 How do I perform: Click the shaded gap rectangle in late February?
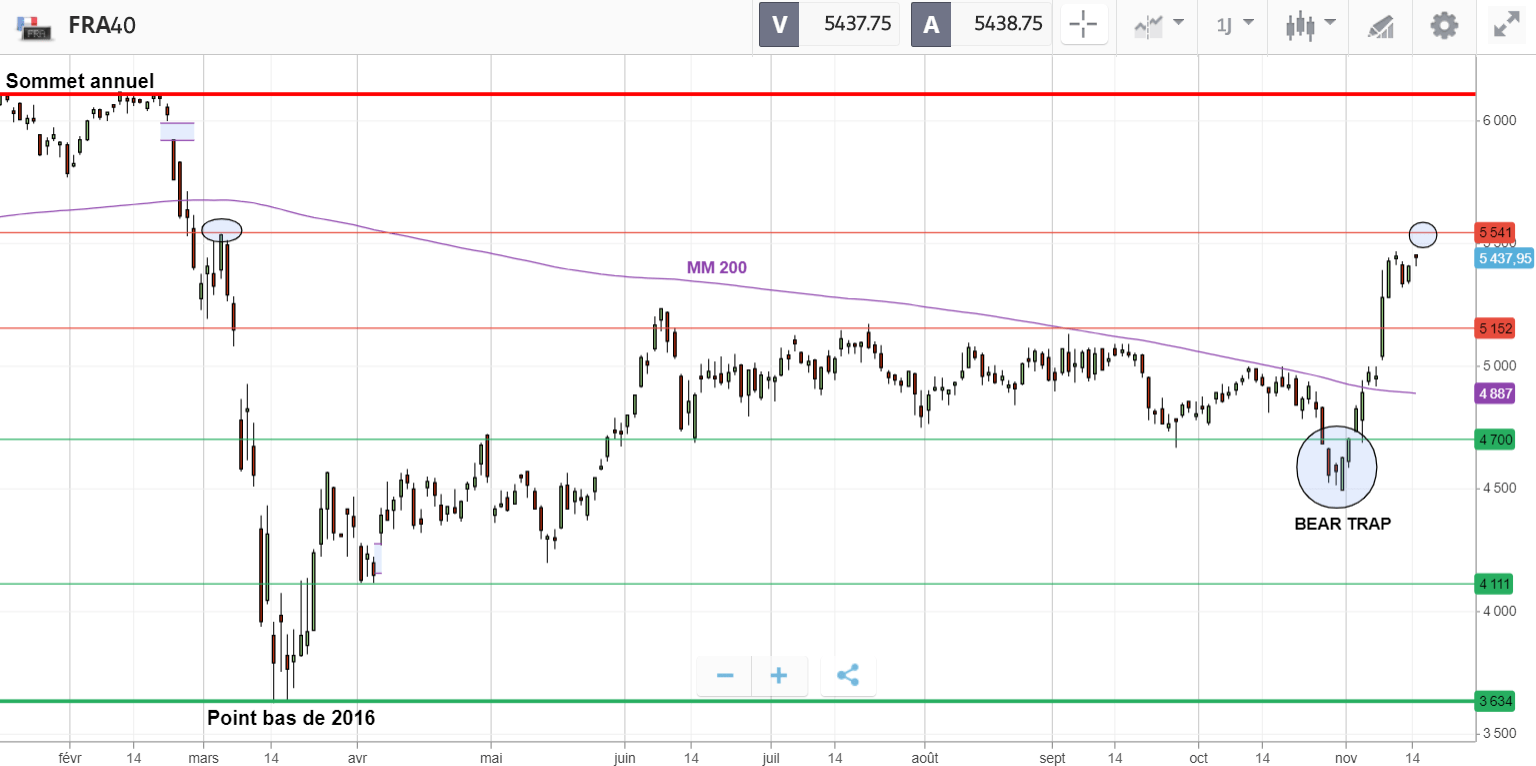click(x=177, y=131)
